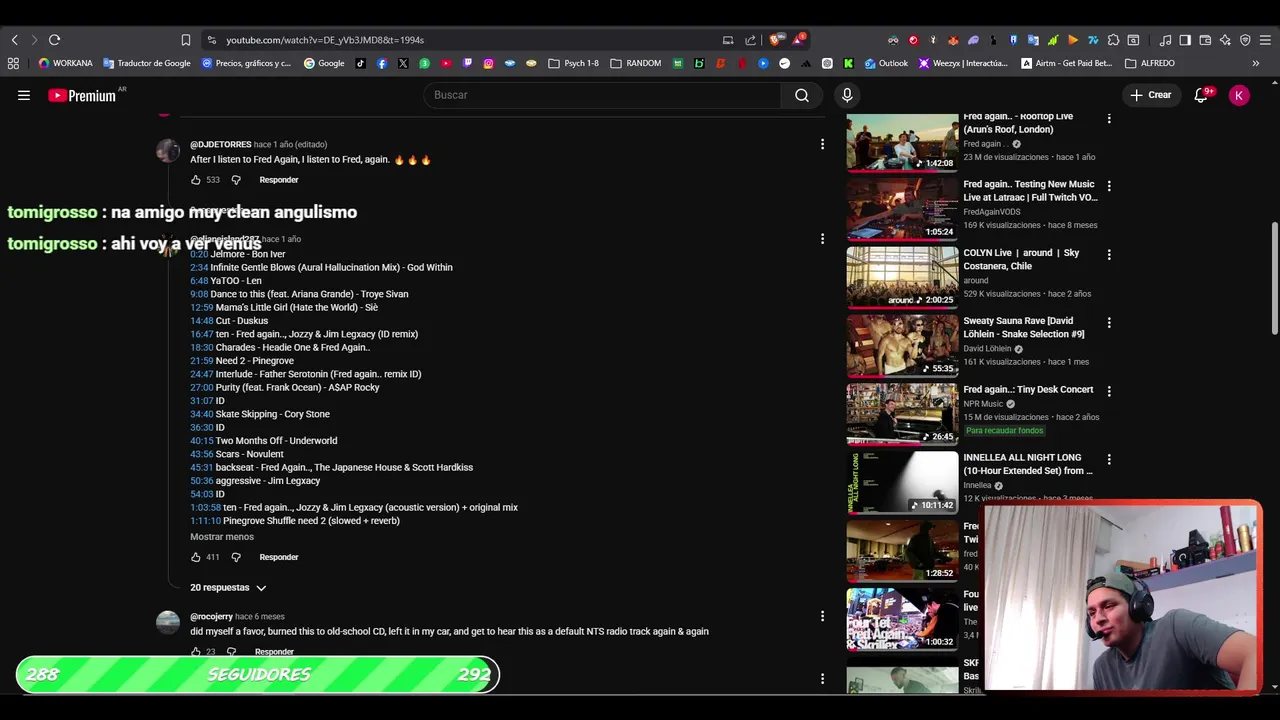This screenshot has height=720, width=1280.
Task: Toggle the browser sidebar panel
Action: [x=1185, y=40]
